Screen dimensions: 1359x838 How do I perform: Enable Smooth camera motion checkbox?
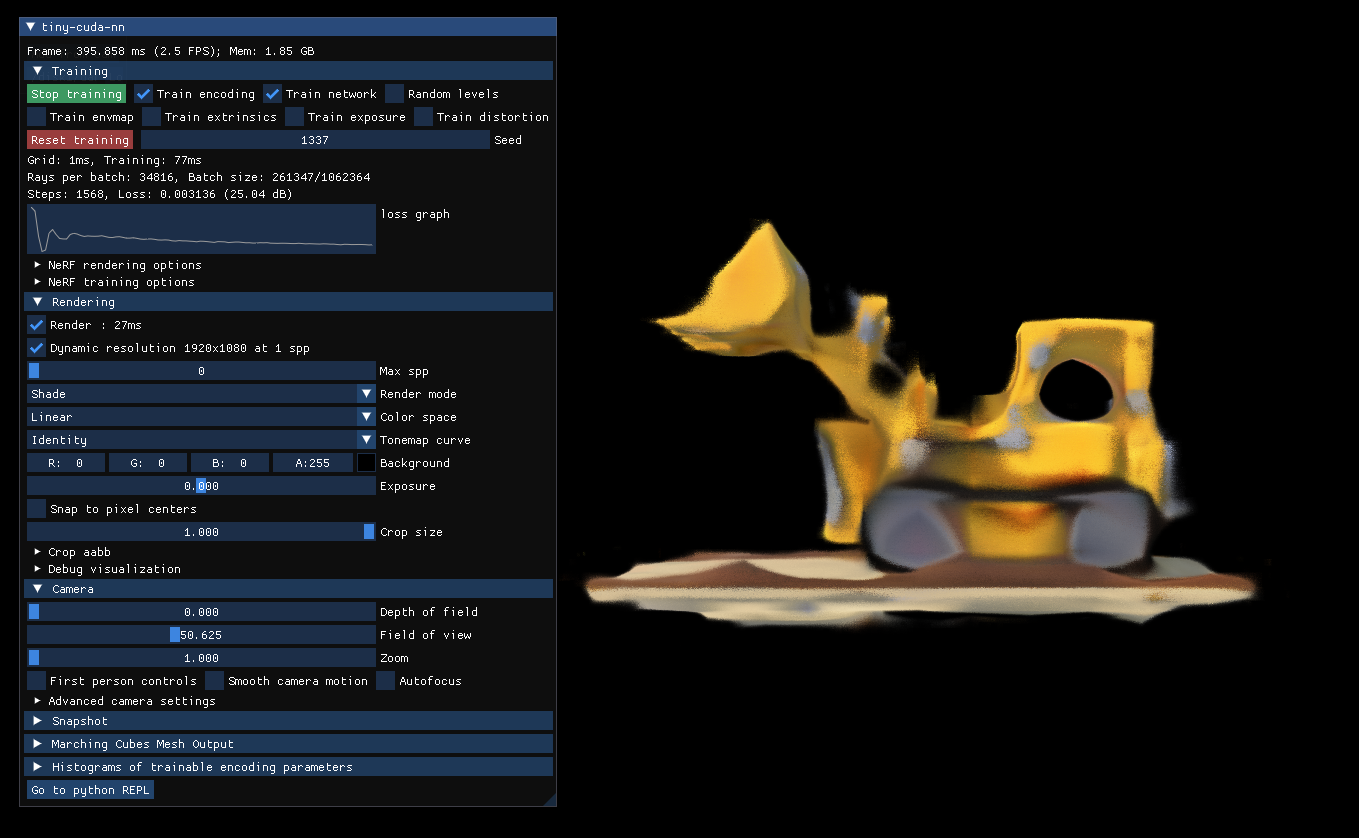215,681
